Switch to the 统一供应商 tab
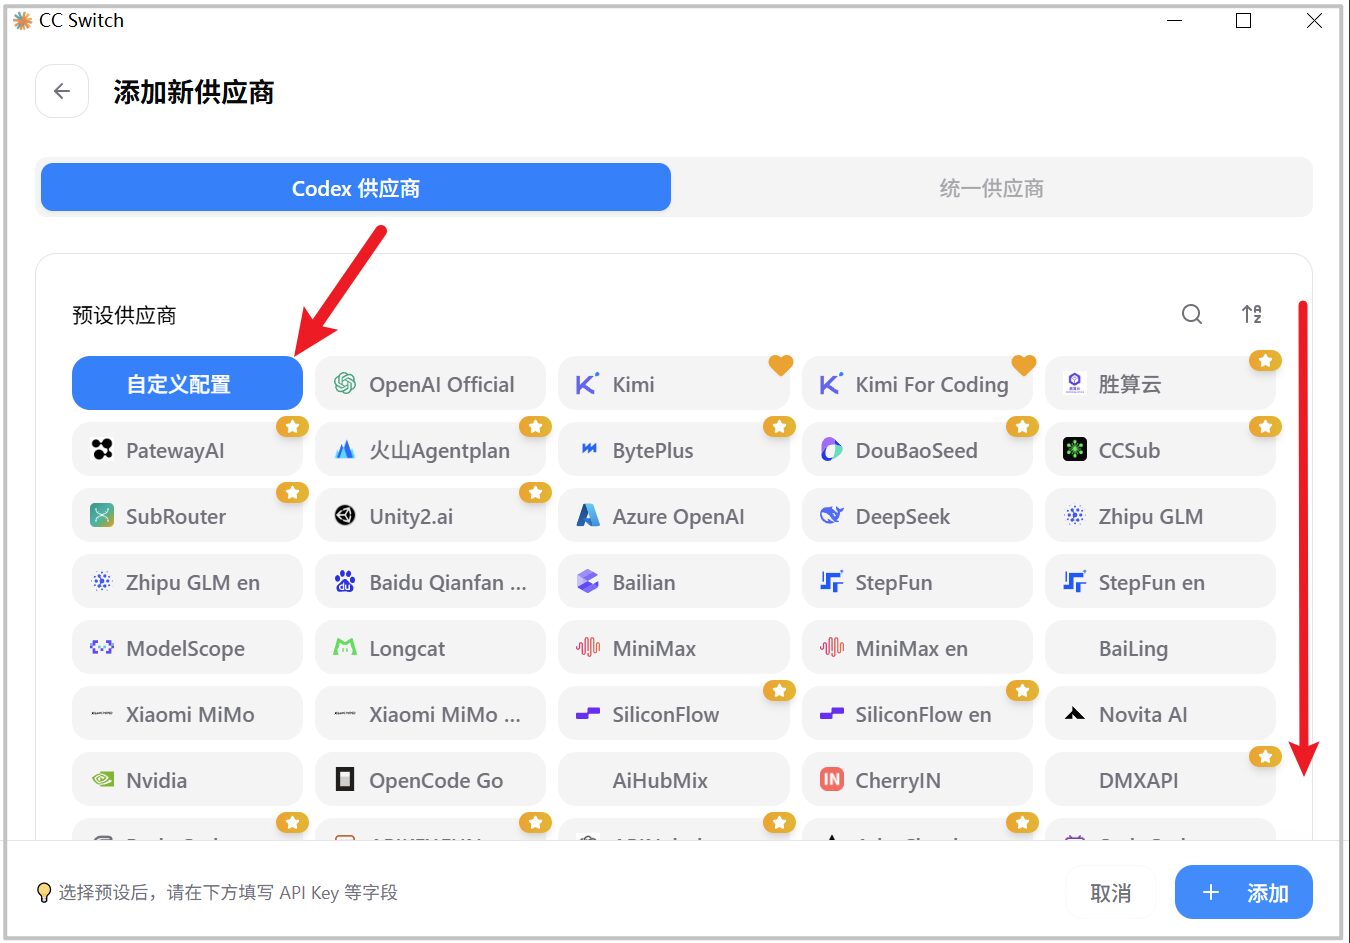Image resolution: width=1350 pixels, height=943 pixels. coord(992,188)
